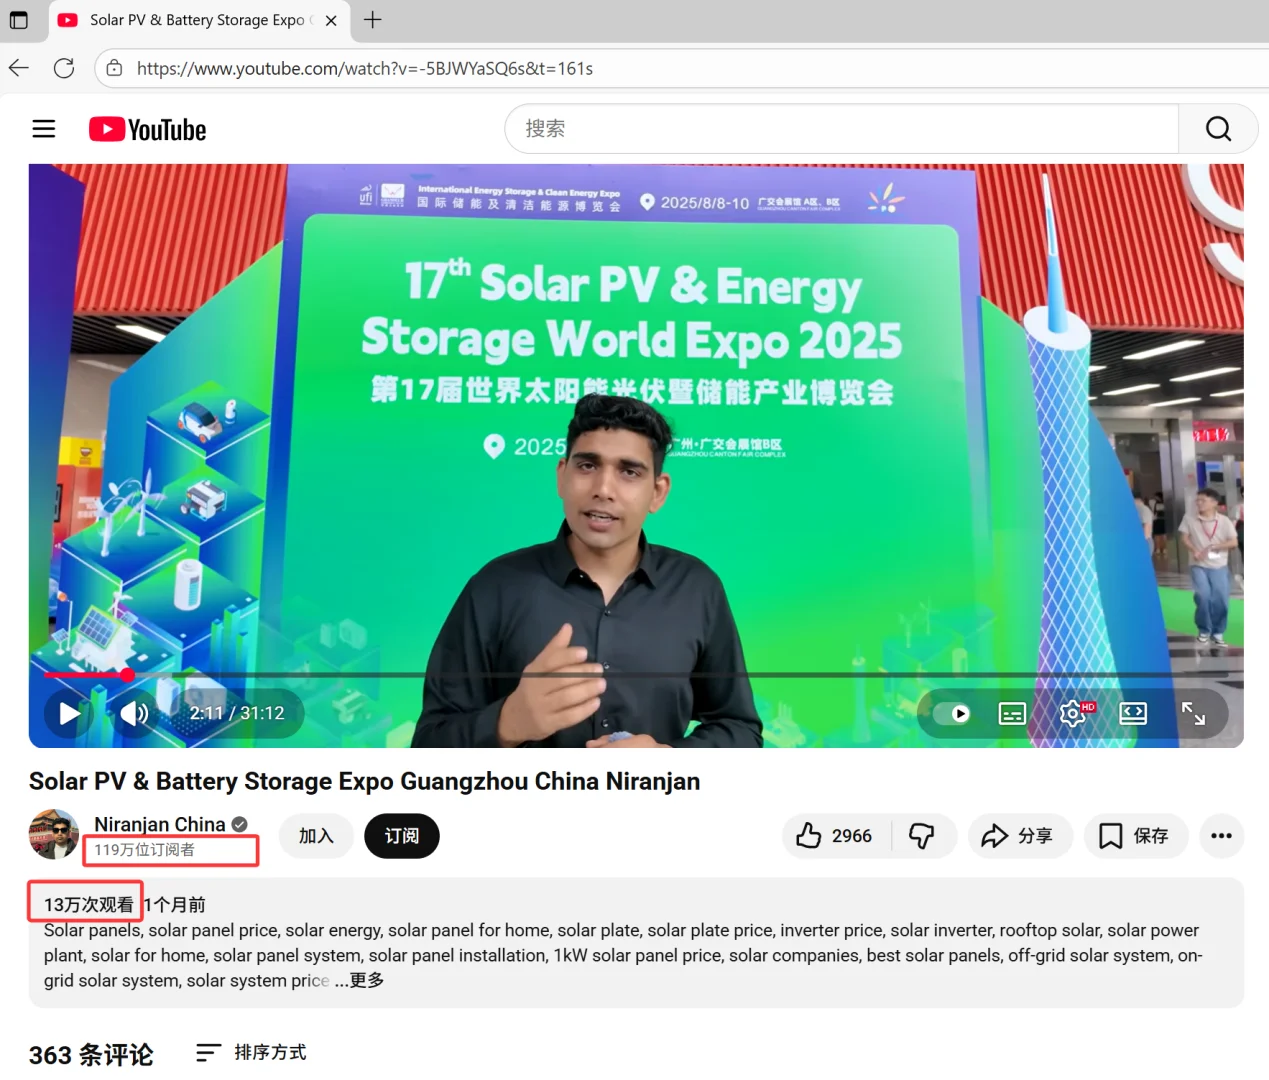Click the video title text
1269x1080 pixels.
(364, 781)
